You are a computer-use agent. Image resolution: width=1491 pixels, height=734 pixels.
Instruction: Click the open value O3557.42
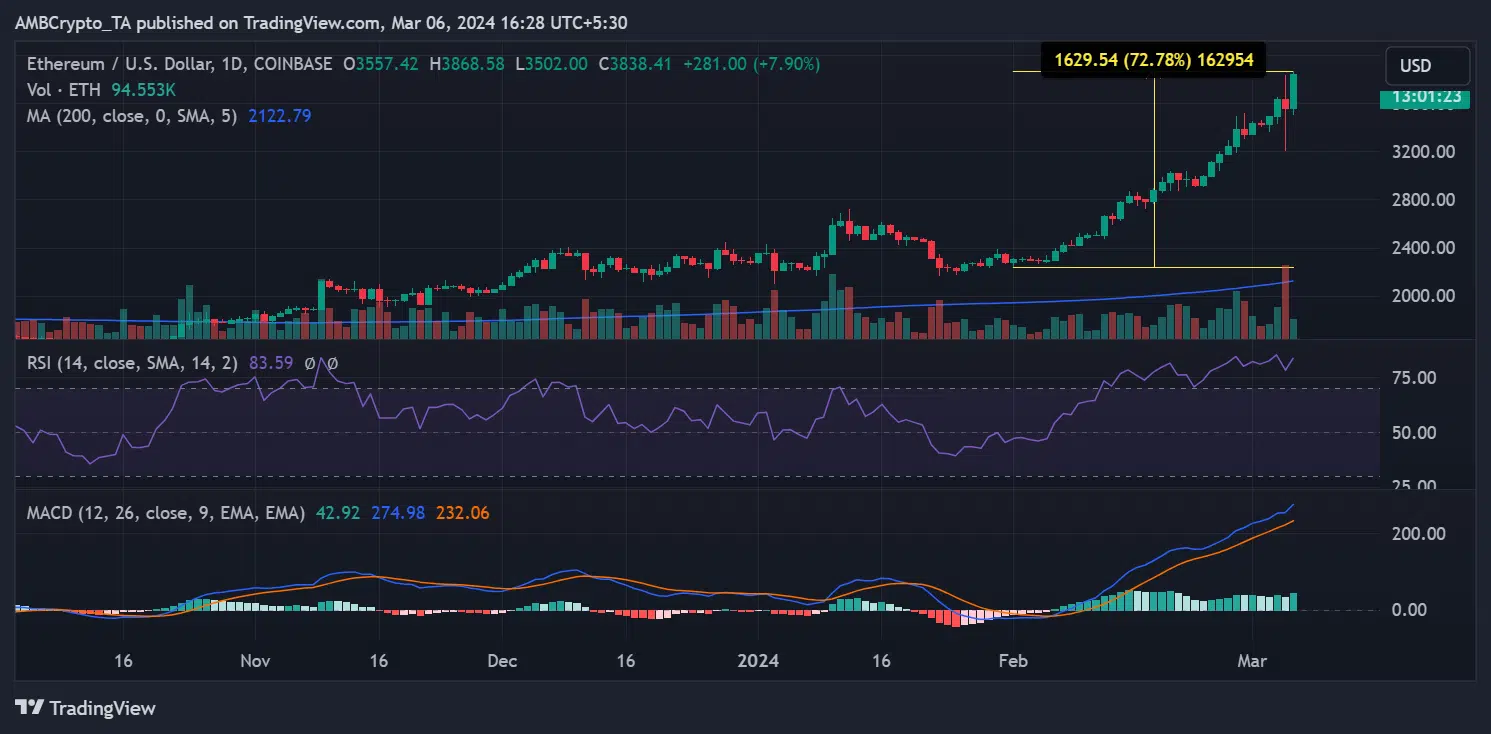pos(383,64)
